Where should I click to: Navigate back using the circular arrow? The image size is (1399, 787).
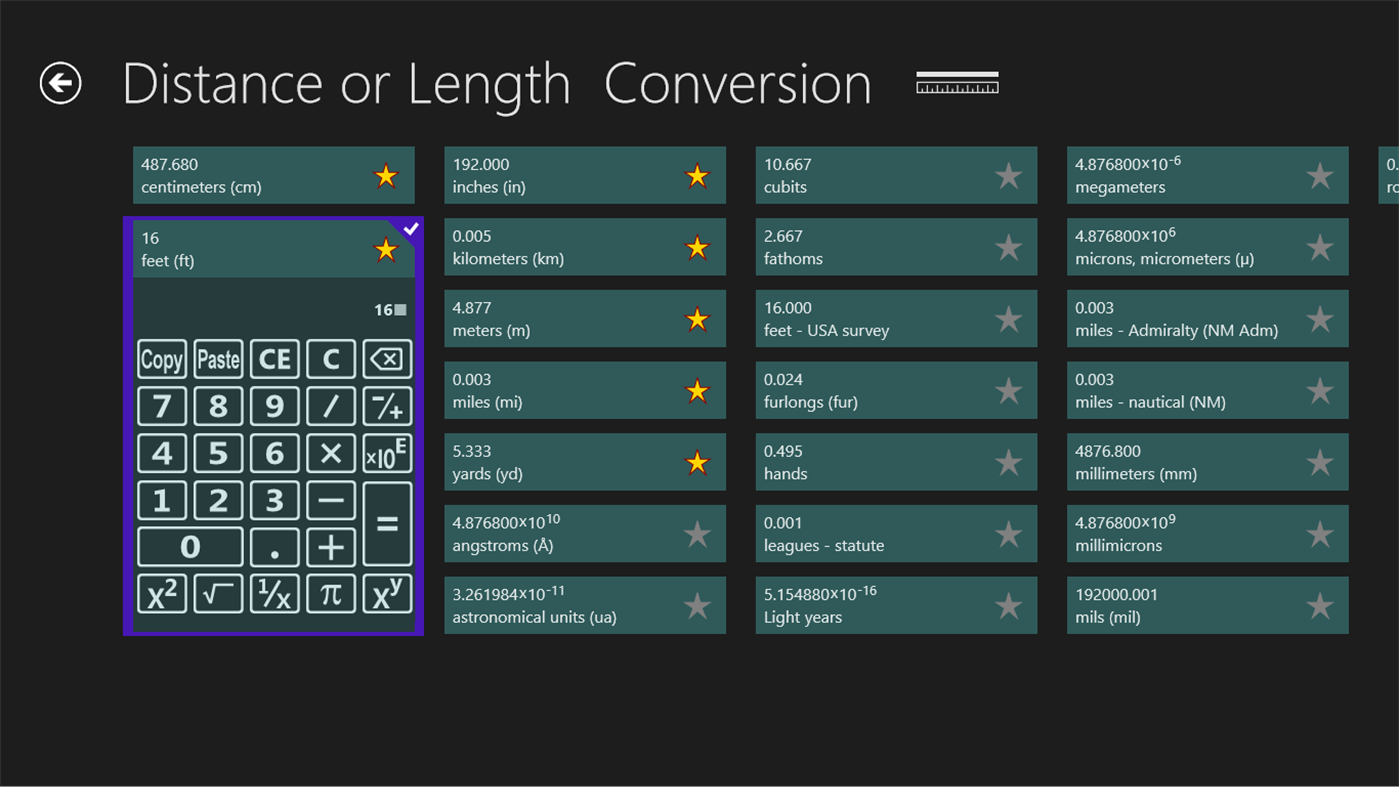point(59,84)
